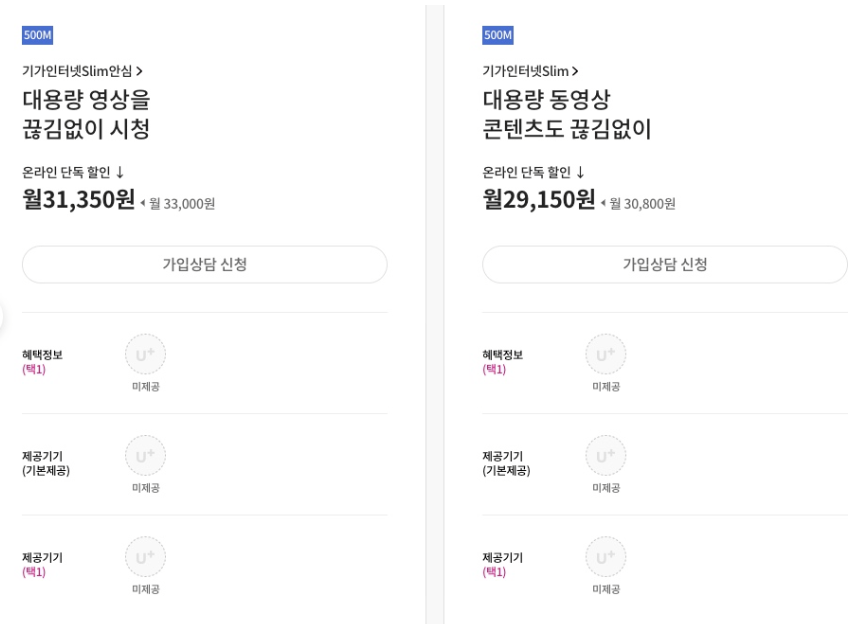Click 제공기기(기본제공) U+ icon in Slim안심 card
This screenshot has width=852, height=624.
(145, 456)
